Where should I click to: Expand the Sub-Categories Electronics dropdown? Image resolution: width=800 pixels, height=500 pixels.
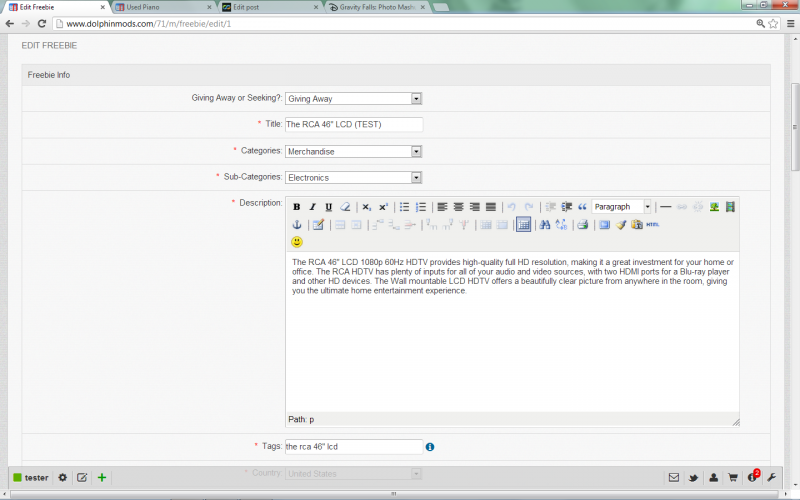pos(354,178)
